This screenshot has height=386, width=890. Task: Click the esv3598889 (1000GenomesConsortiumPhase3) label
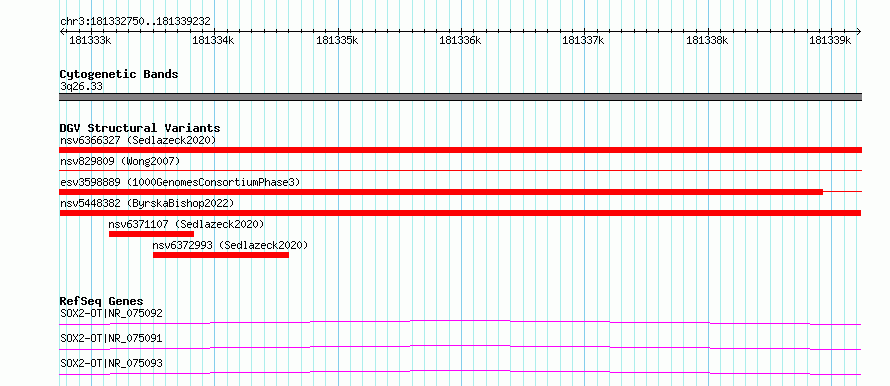coord(180,182)
